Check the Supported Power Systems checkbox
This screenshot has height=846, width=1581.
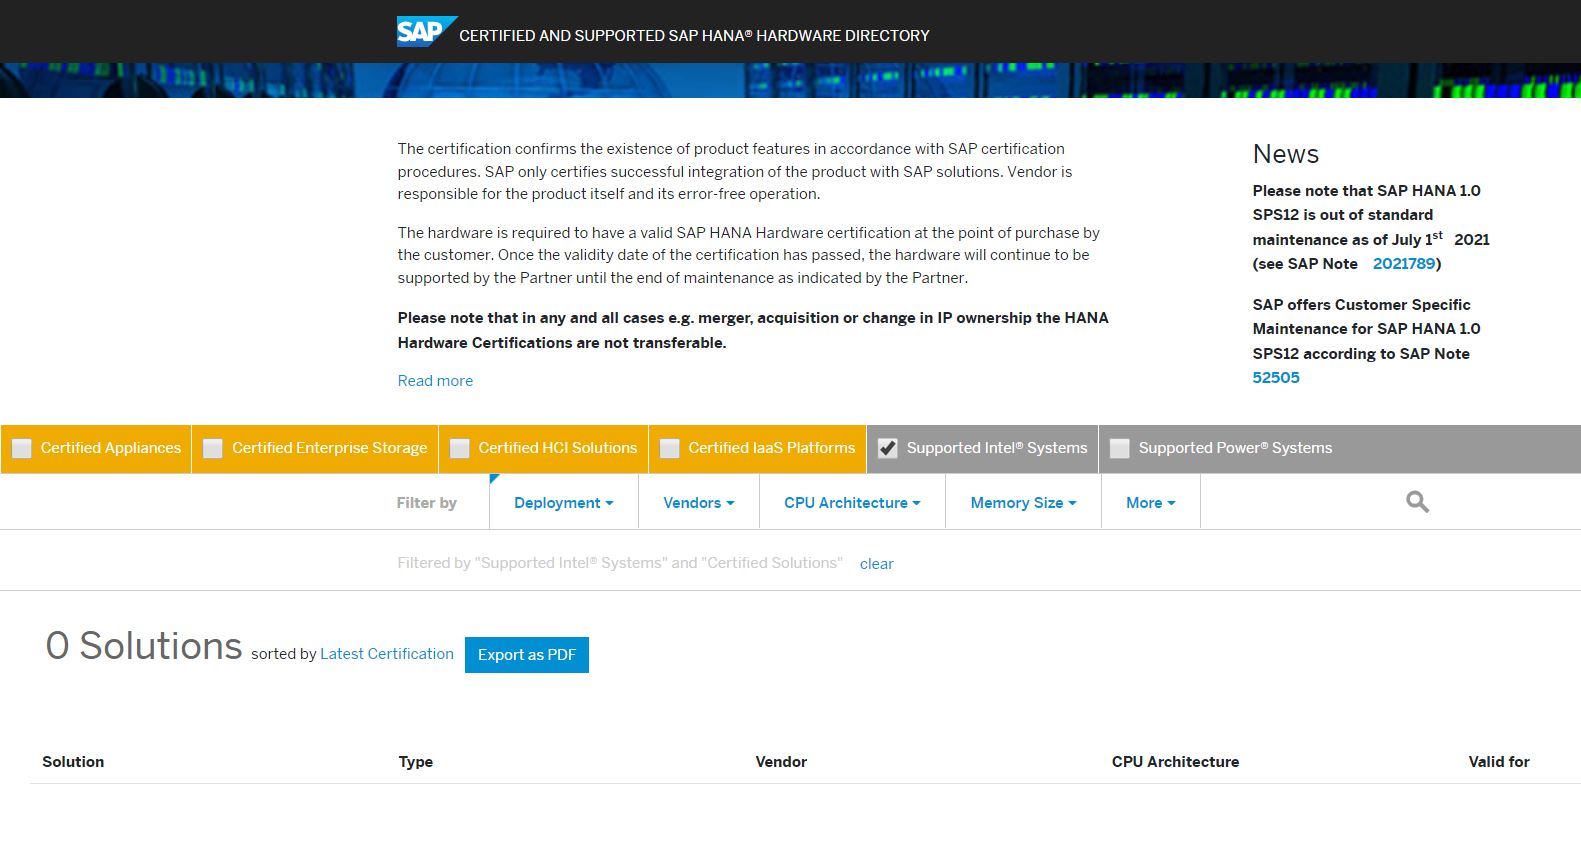point(1120,449)
